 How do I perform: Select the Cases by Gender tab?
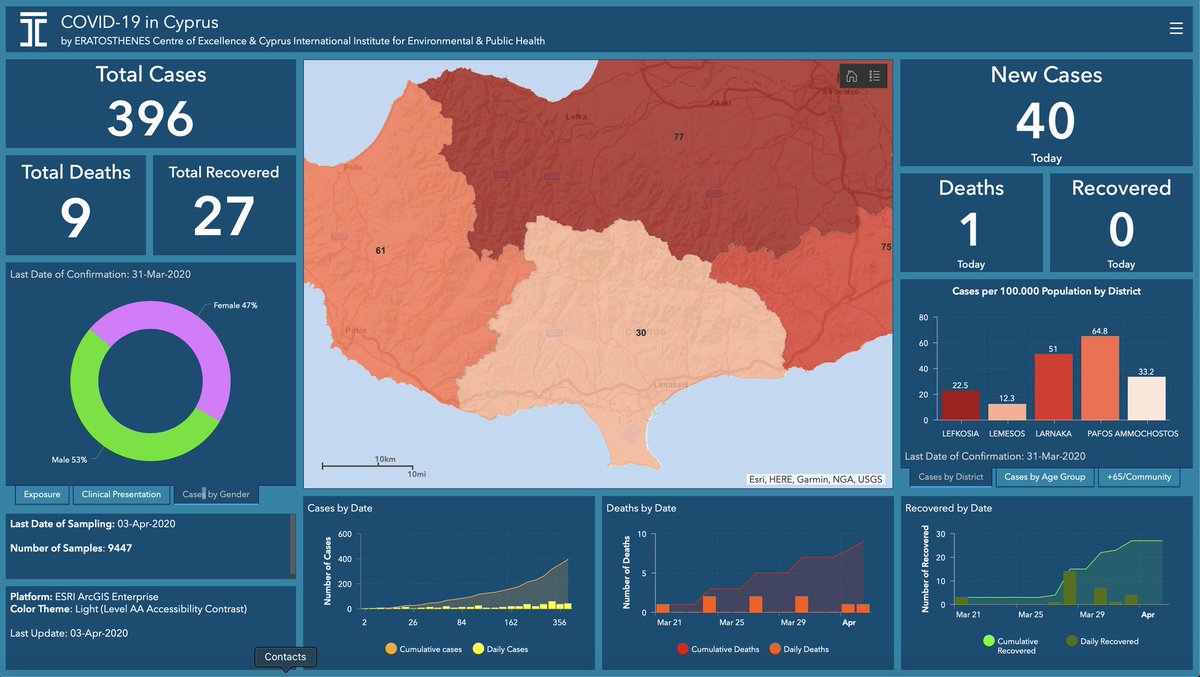tap(215, 494)
